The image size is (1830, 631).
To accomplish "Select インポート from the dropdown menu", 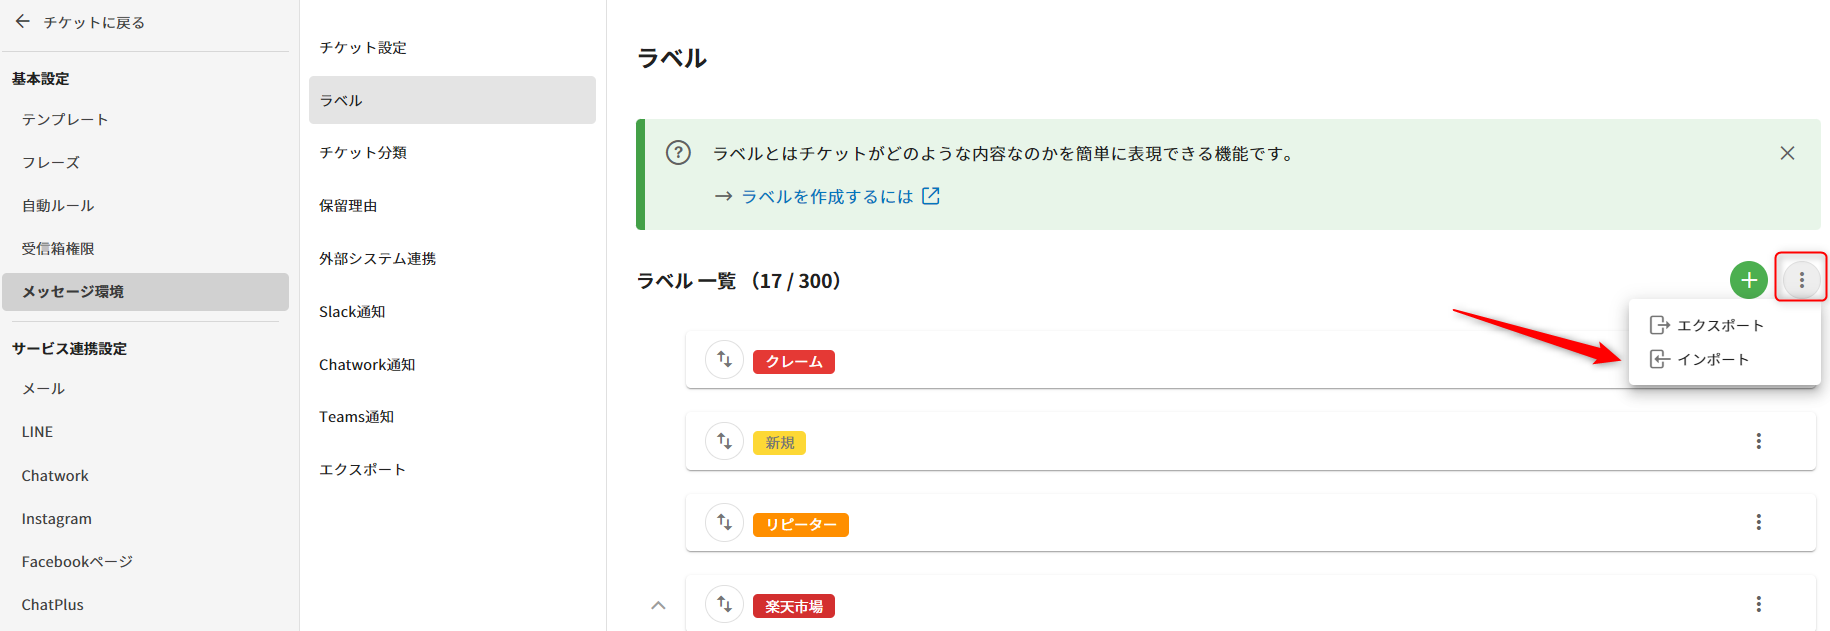I will coord(1712,359).
